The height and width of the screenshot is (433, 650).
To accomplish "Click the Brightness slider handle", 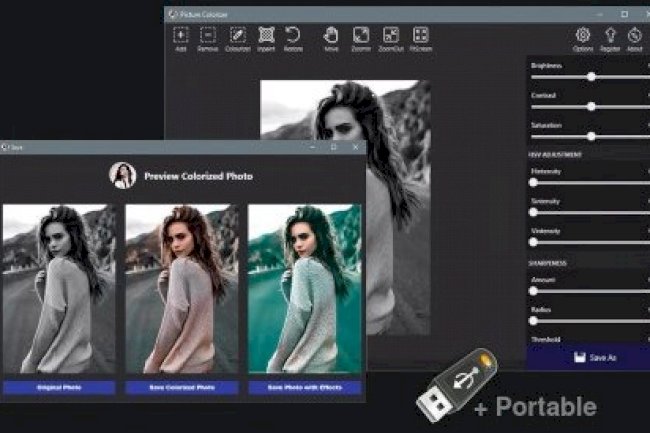I will (x=591, y=76).
